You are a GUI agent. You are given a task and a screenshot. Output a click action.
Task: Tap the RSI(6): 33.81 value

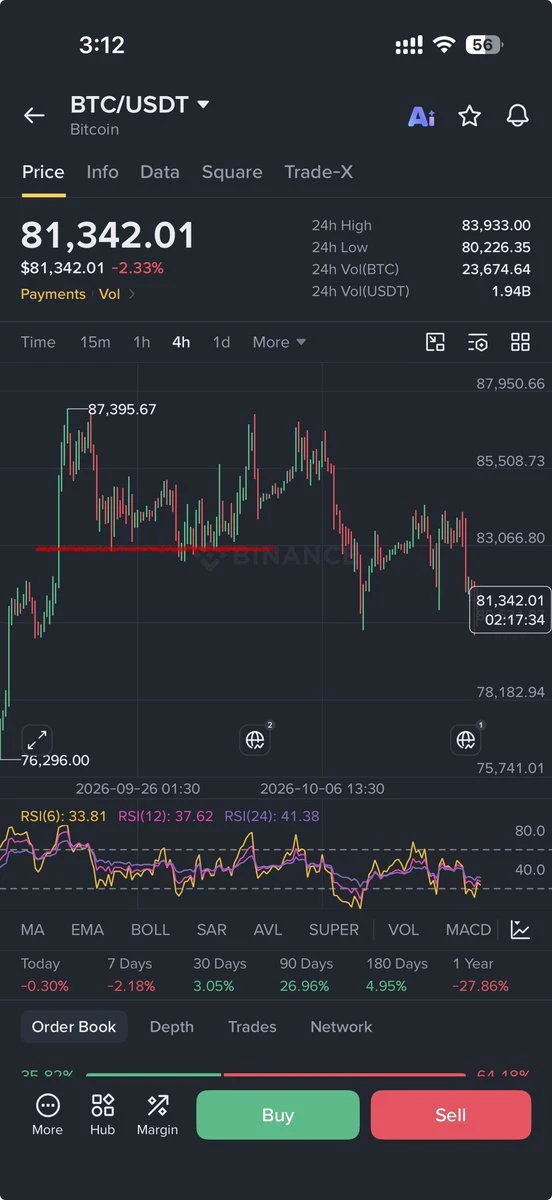click(64, 816)
